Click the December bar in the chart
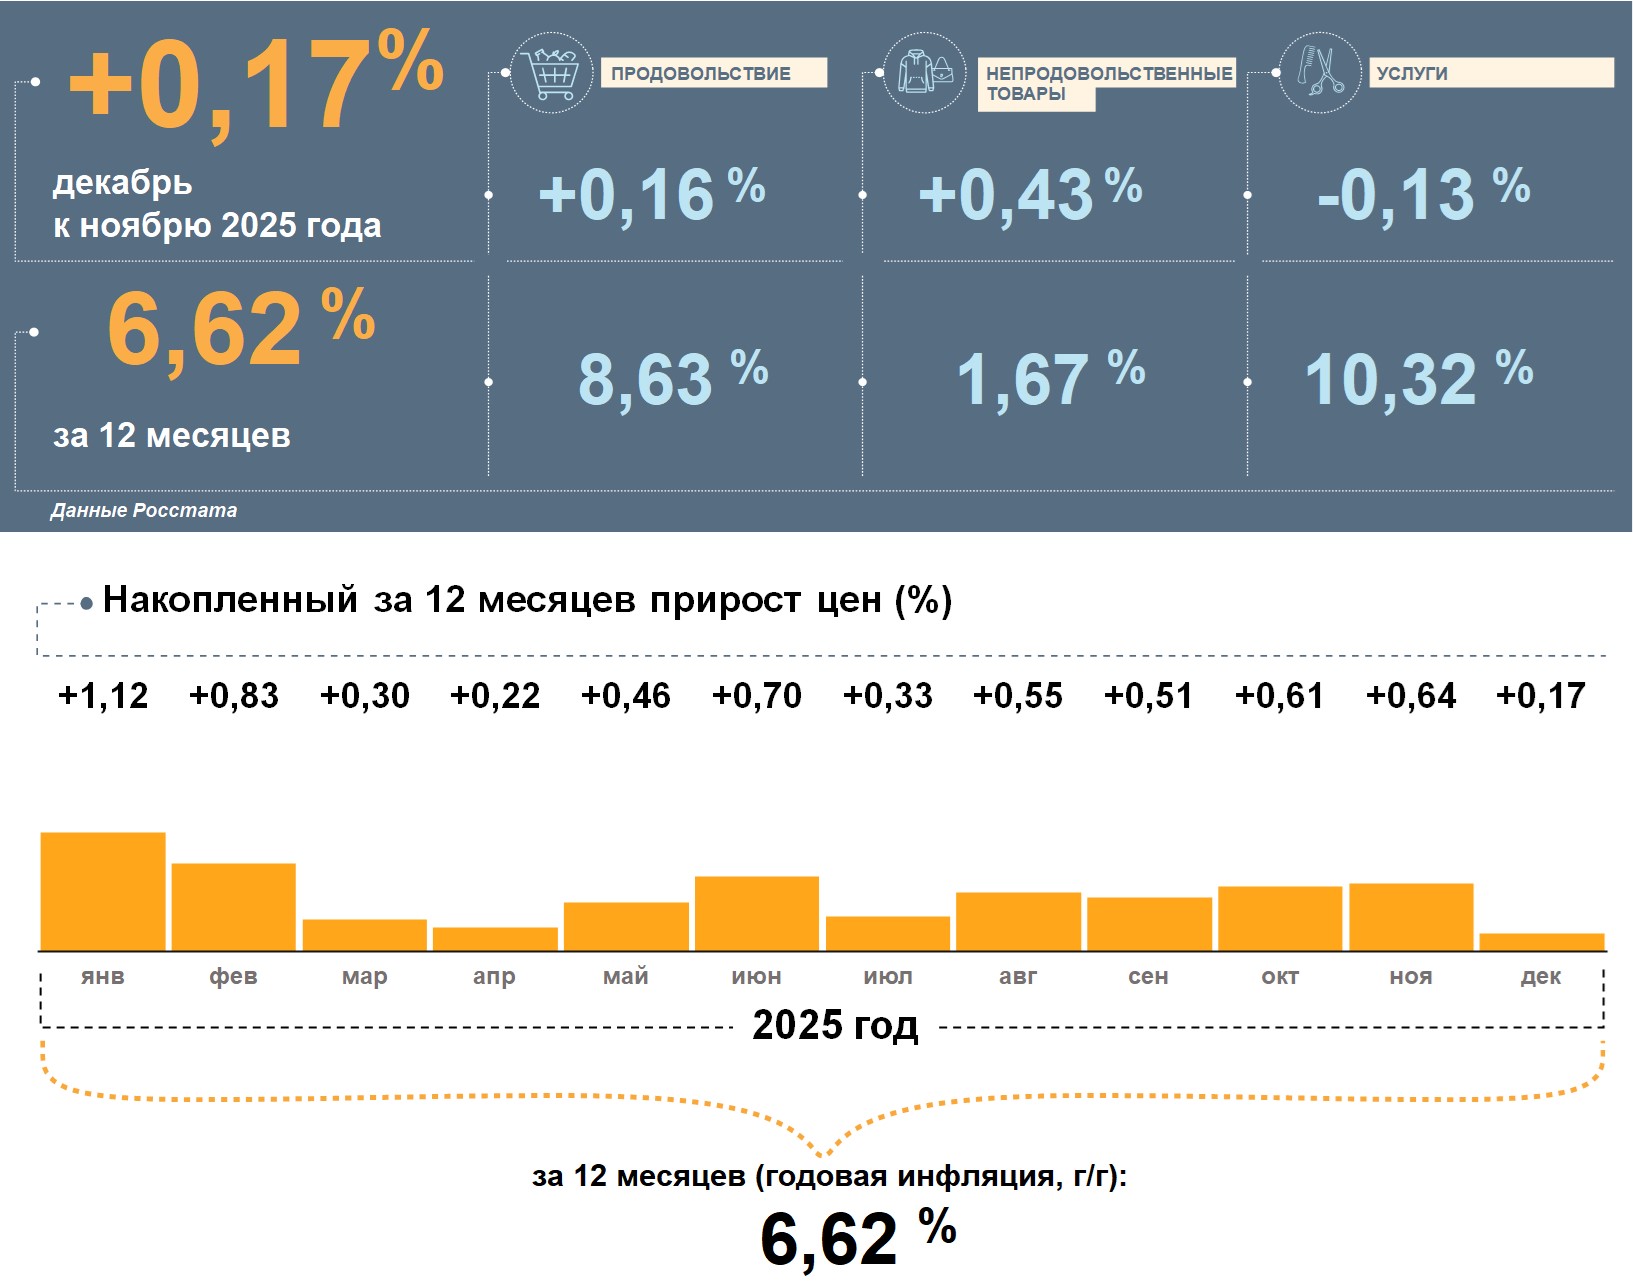Viewport: 1633px width, 1285px height. coord(1541,942)
